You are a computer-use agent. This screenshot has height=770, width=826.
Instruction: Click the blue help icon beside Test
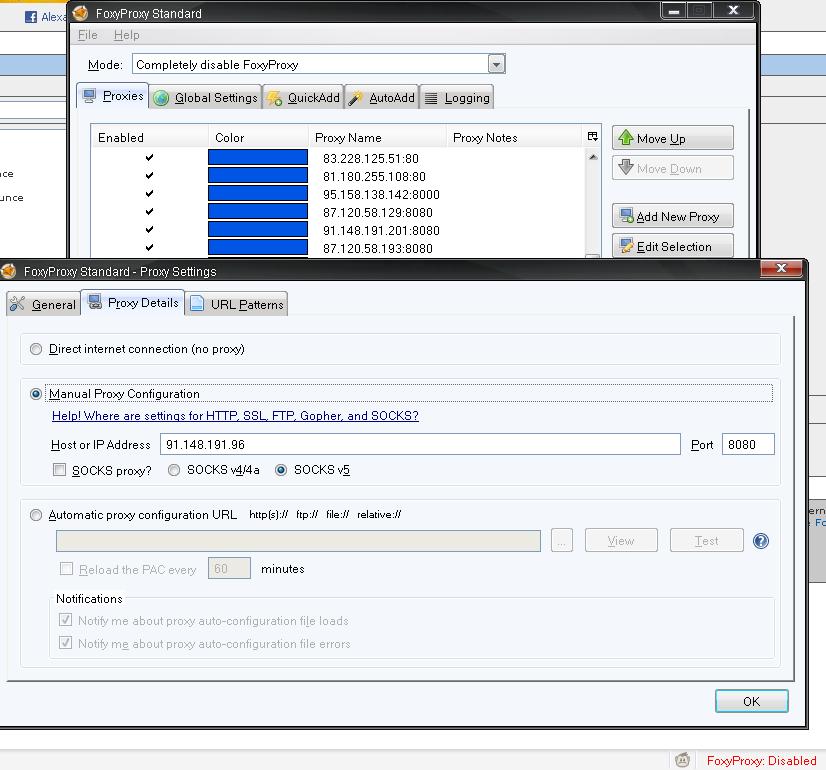tap(761, 541)
